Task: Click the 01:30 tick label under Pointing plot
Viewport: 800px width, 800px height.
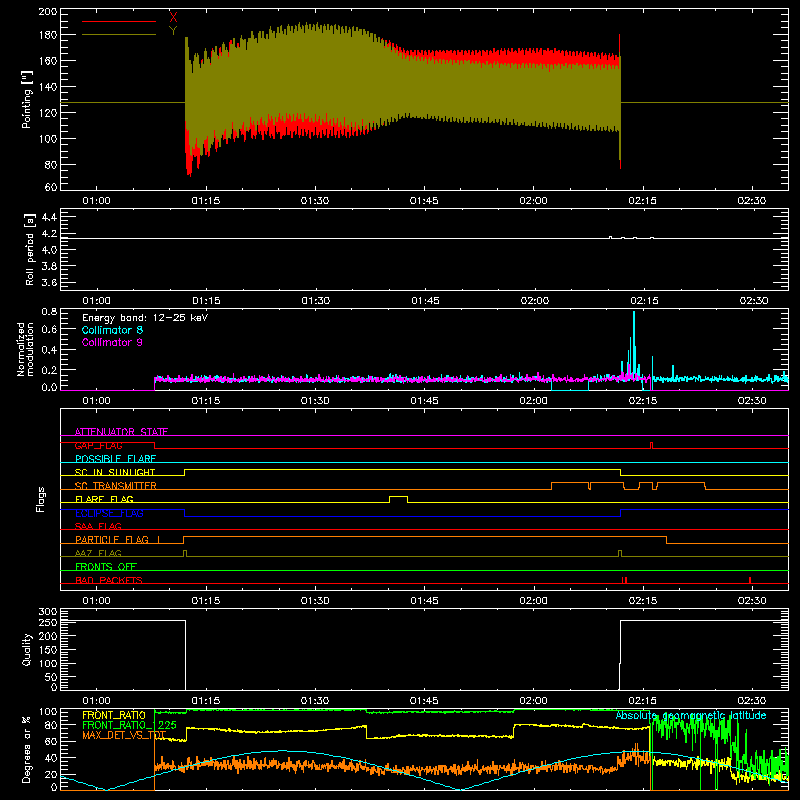Action: click(x=315, y=201)
